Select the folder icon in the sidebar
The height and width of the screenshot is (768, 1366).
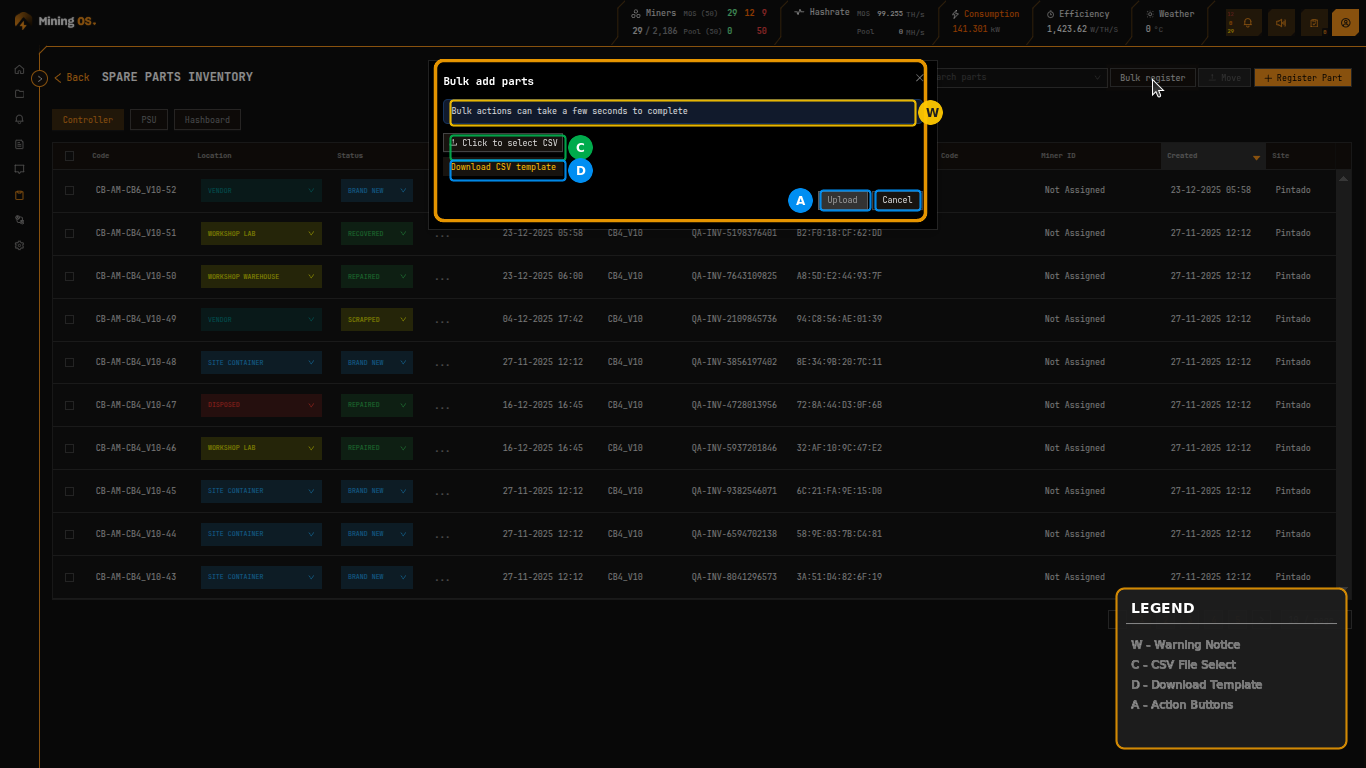click(x=18, y=95)
